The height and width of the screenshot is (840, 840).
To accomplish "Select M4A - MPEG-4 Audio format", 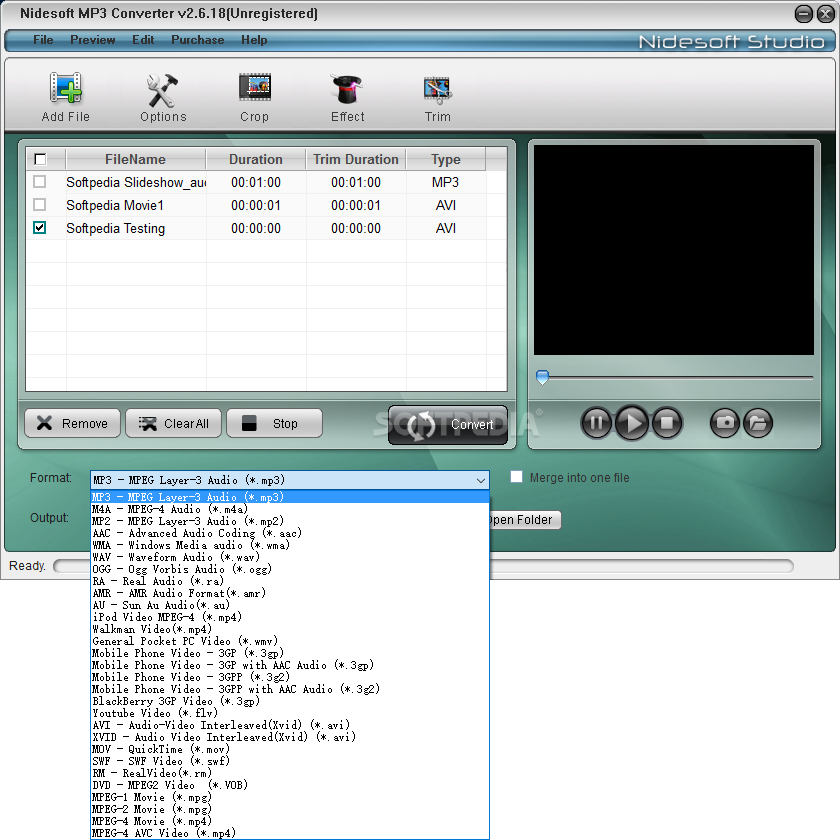I will [290, 509].
